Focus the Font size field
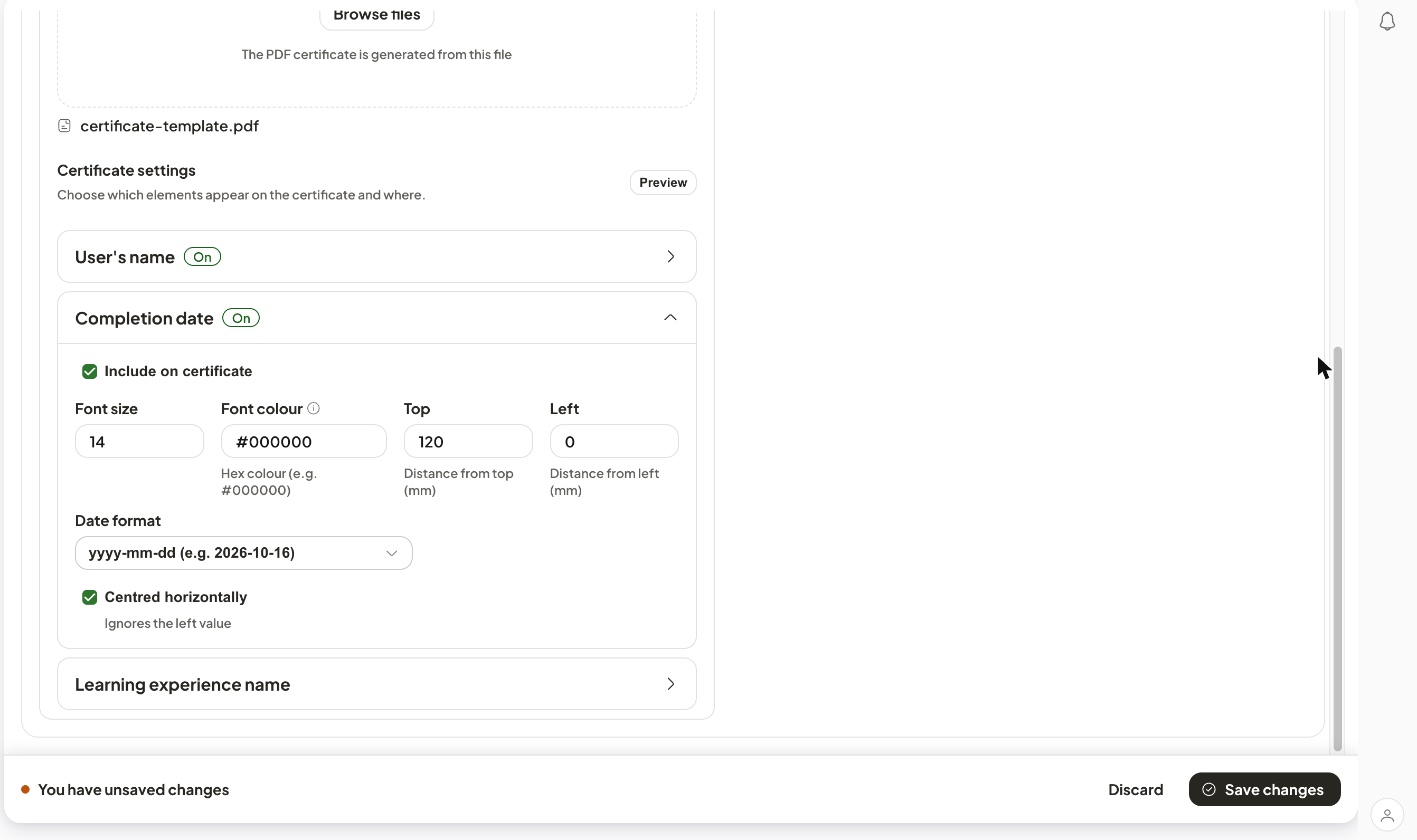The width and height of the screenshot is (1417, 840). click(139, 441)
